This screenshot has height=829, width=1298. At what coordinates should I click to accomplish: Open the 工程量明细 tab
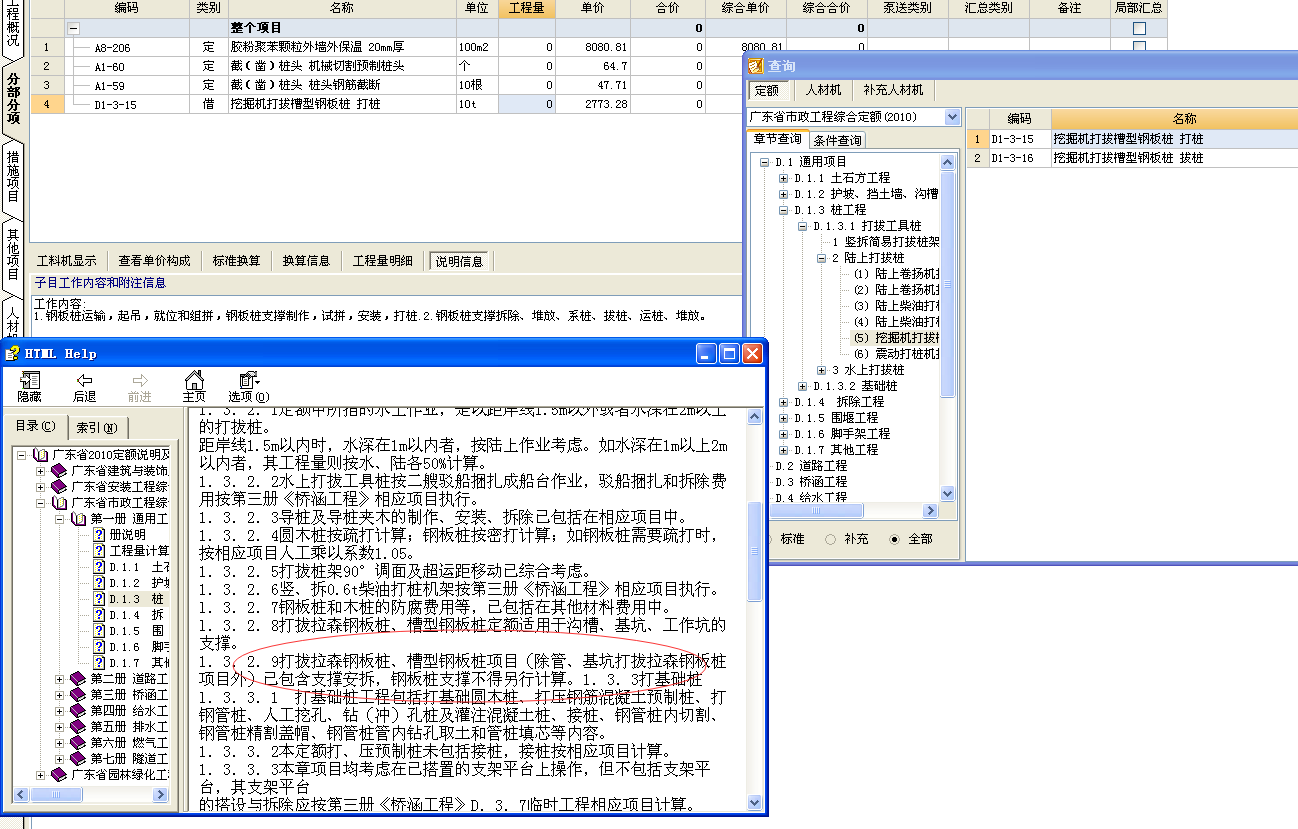[383, 261]
